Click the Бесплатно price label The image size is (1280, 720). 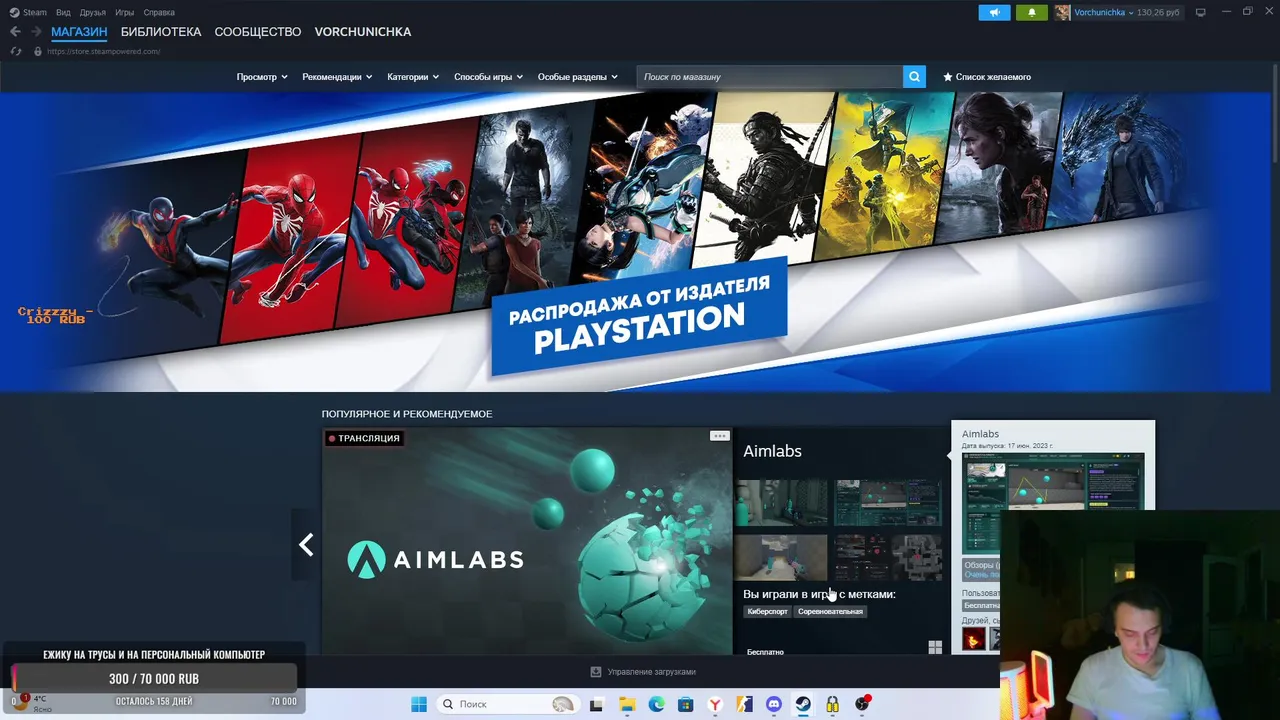click(x=765, y=651)
